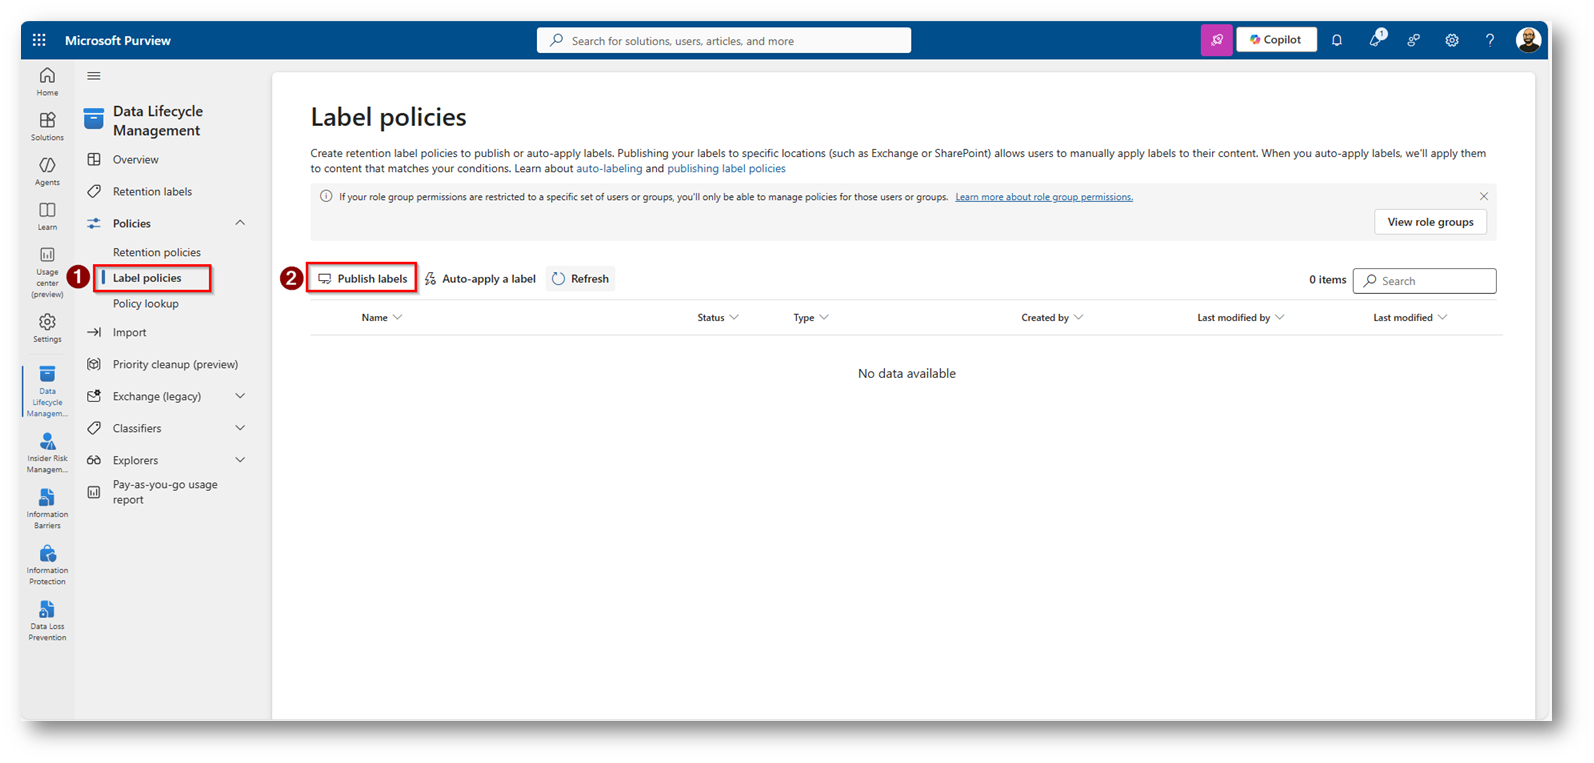Go to Home in left rail
Image resolution: width=1594 pixels, height=763 pixels.
(x=47, y=82)
